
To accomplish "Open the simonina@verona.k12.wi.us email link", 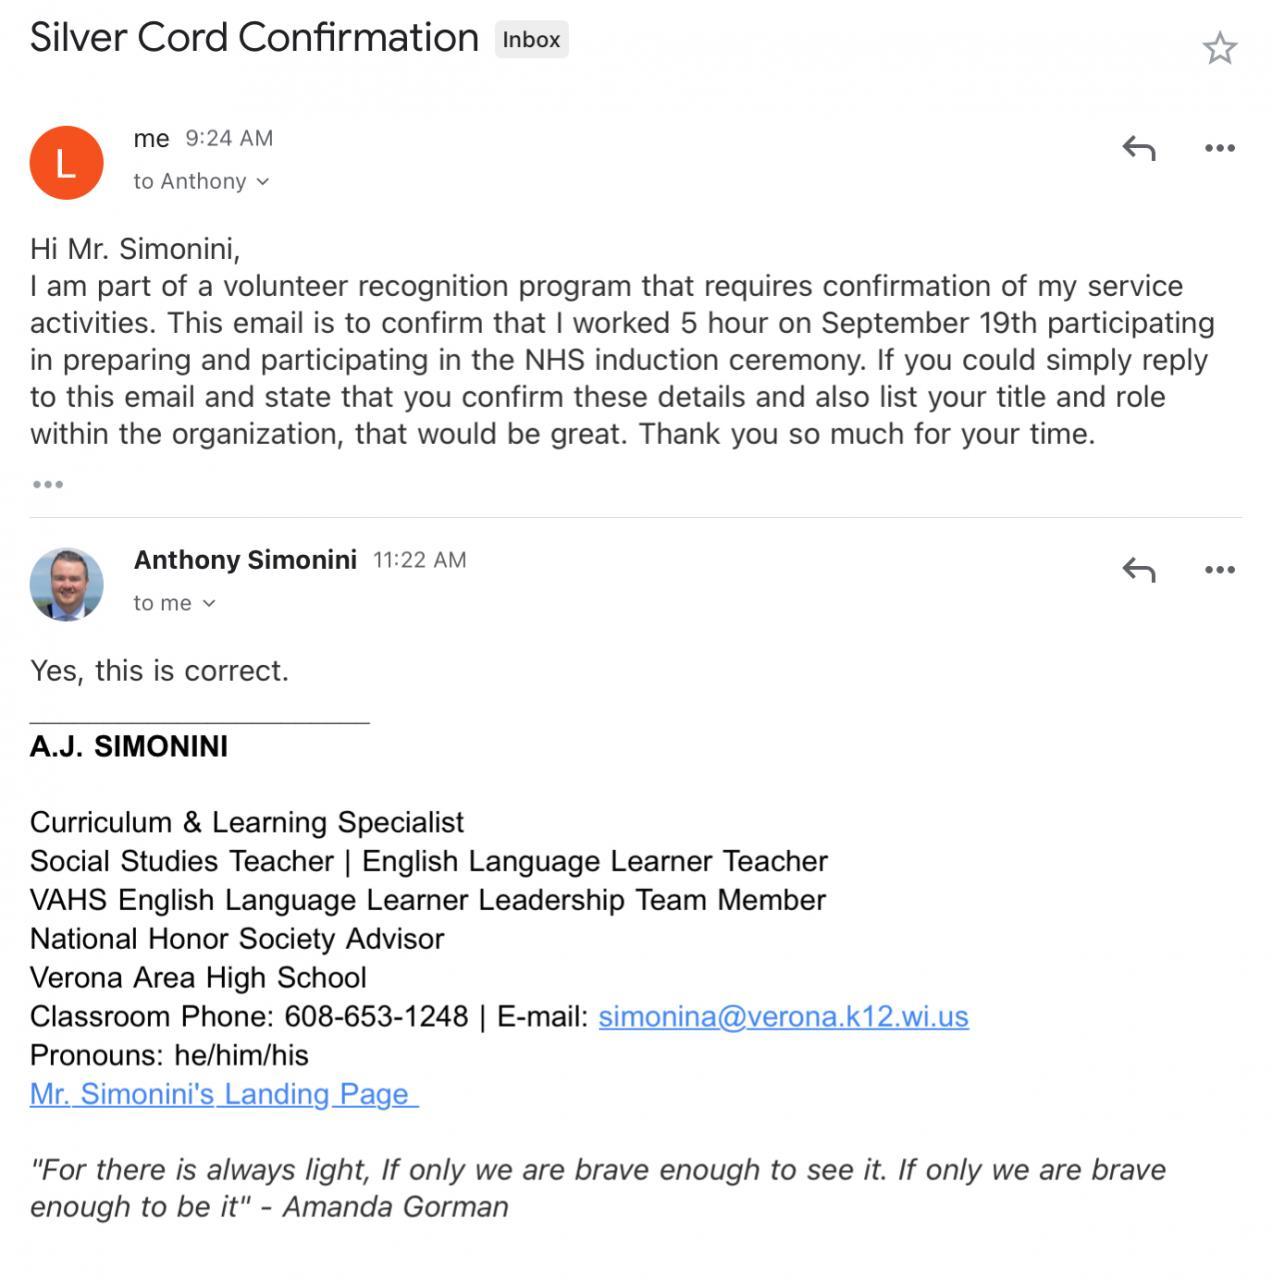I will [x=783, y=1016].
